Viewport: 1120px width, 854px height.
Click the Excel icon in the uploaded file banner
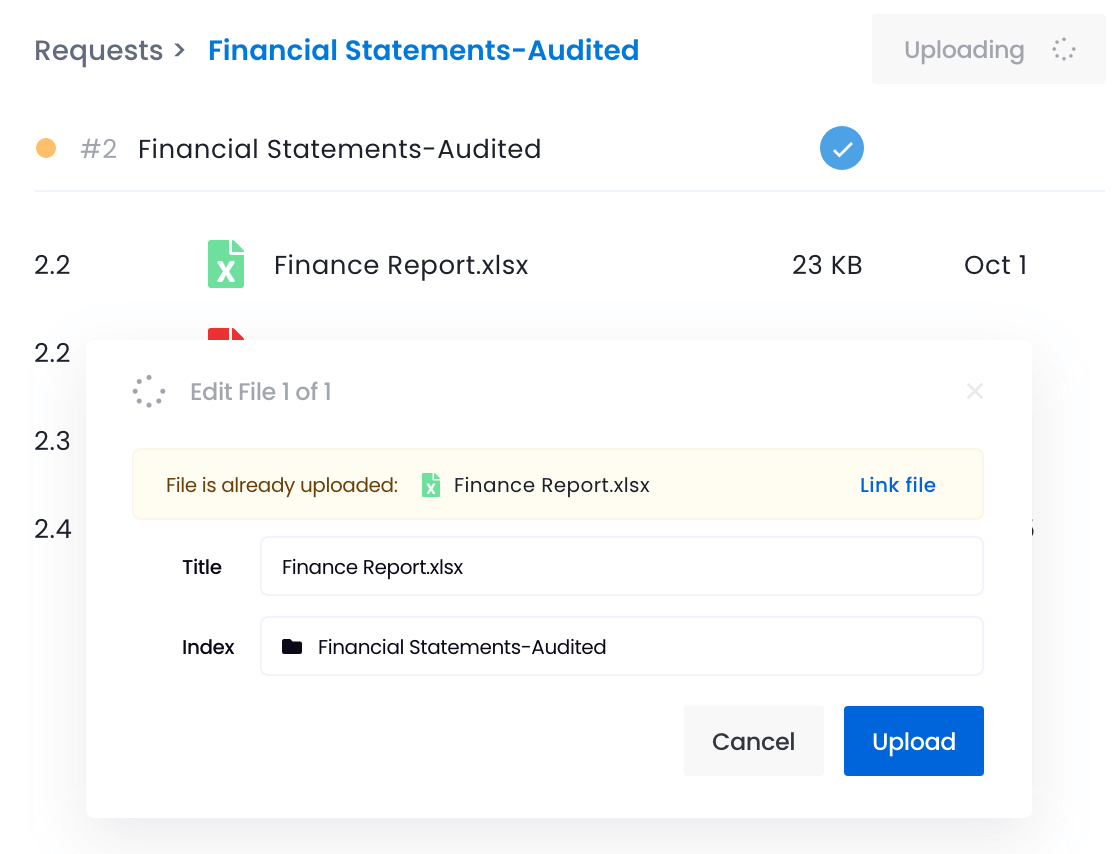431,485
